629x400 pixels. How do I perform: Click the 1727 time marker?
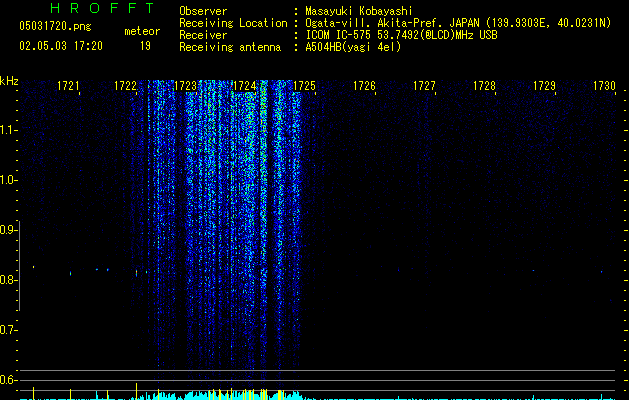[424, 86]
